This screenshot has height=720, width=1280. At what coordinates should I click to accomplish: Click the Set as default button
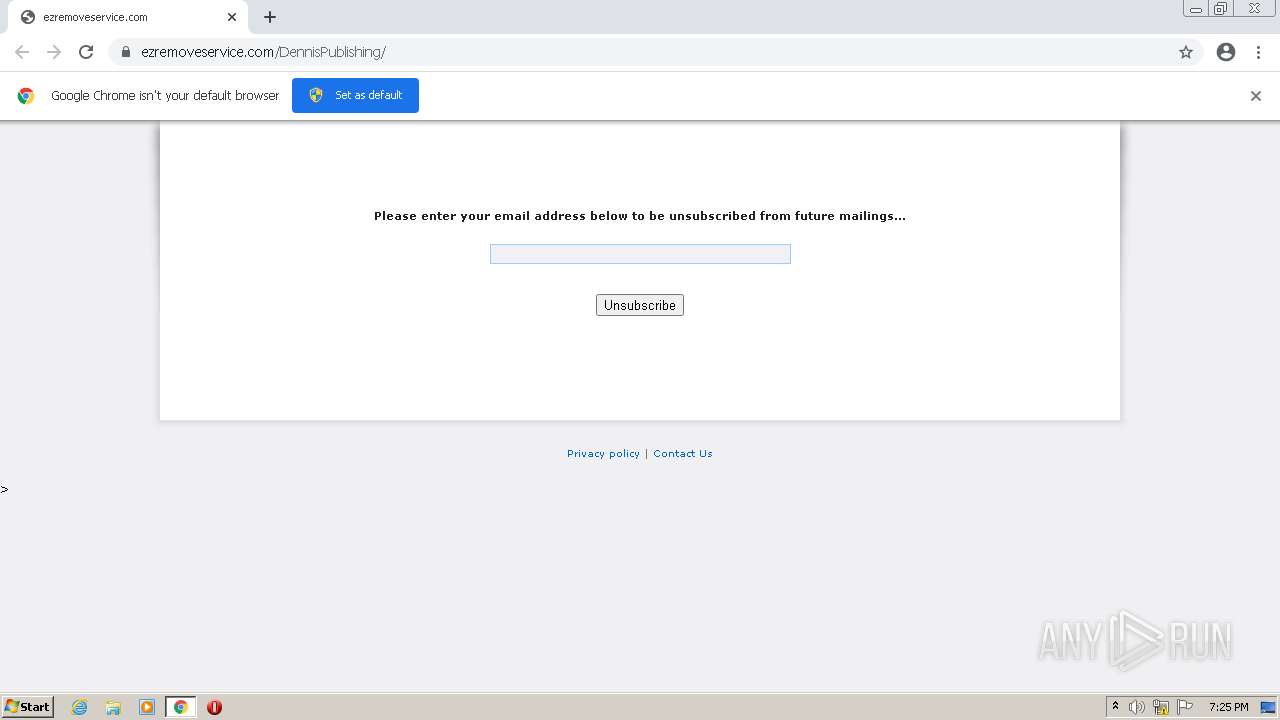[355, 95]
